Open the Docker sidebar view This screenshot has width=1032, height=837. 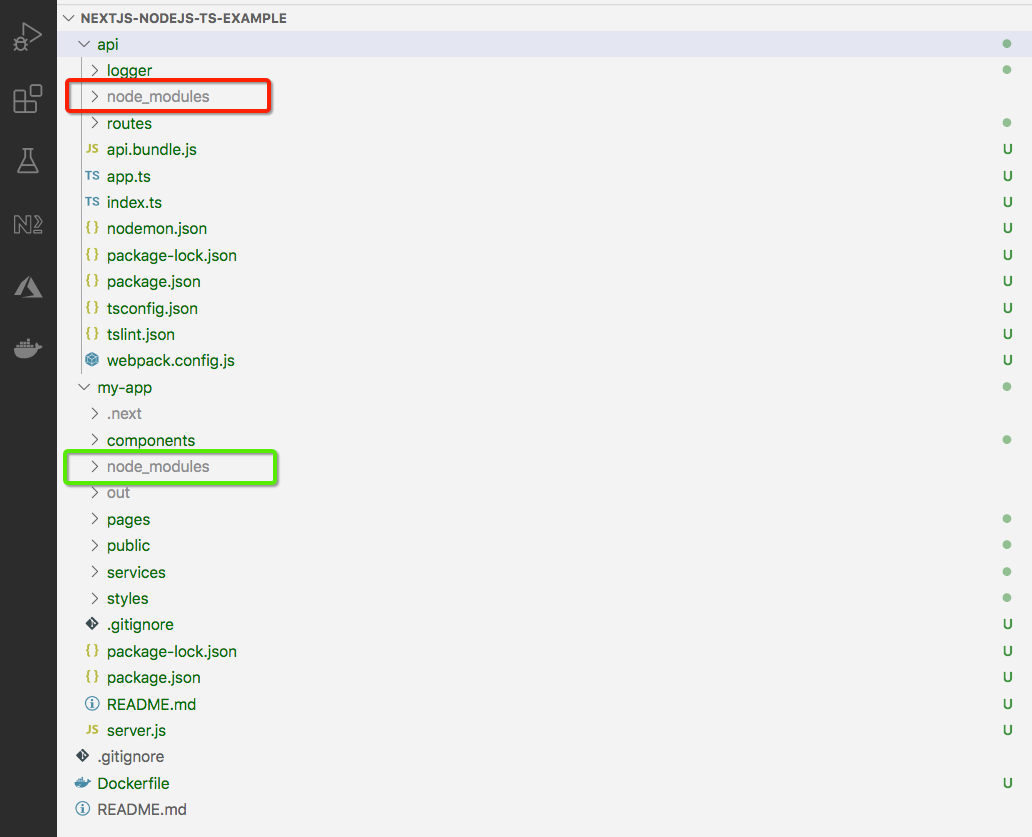(x=28, y=349)
